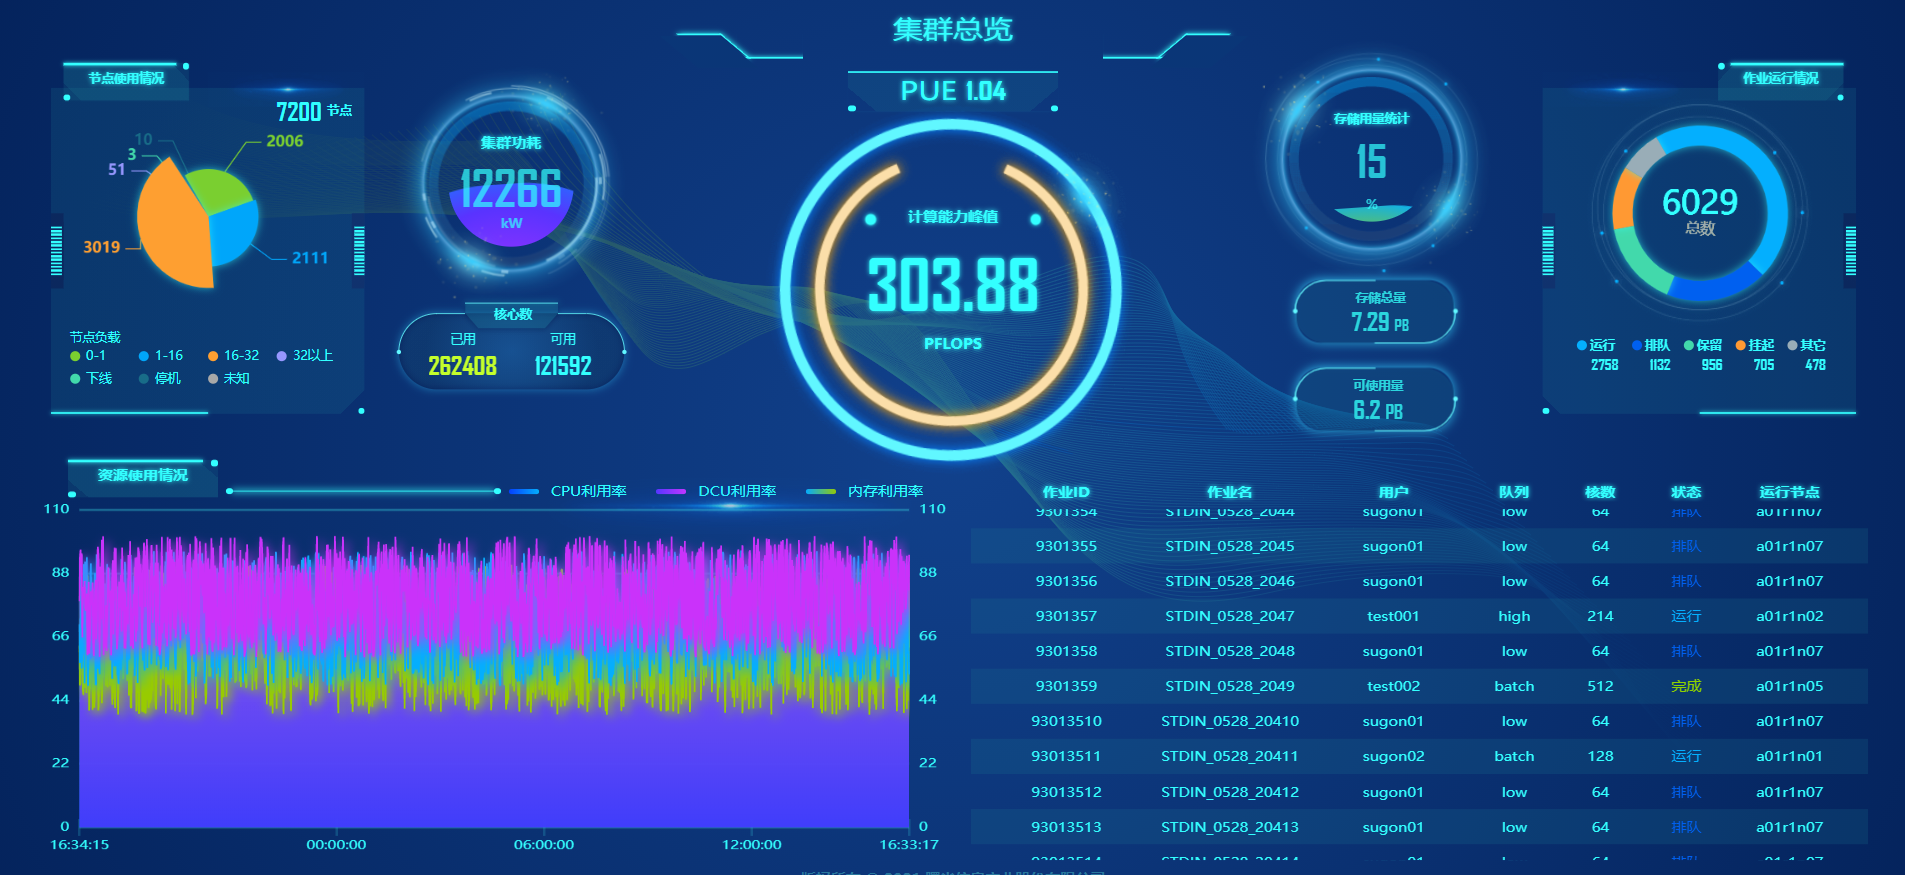This screenshot has height=875, width=1905.
Task: Click the 排队 job status legend dot
Action: coord(1637,346)
